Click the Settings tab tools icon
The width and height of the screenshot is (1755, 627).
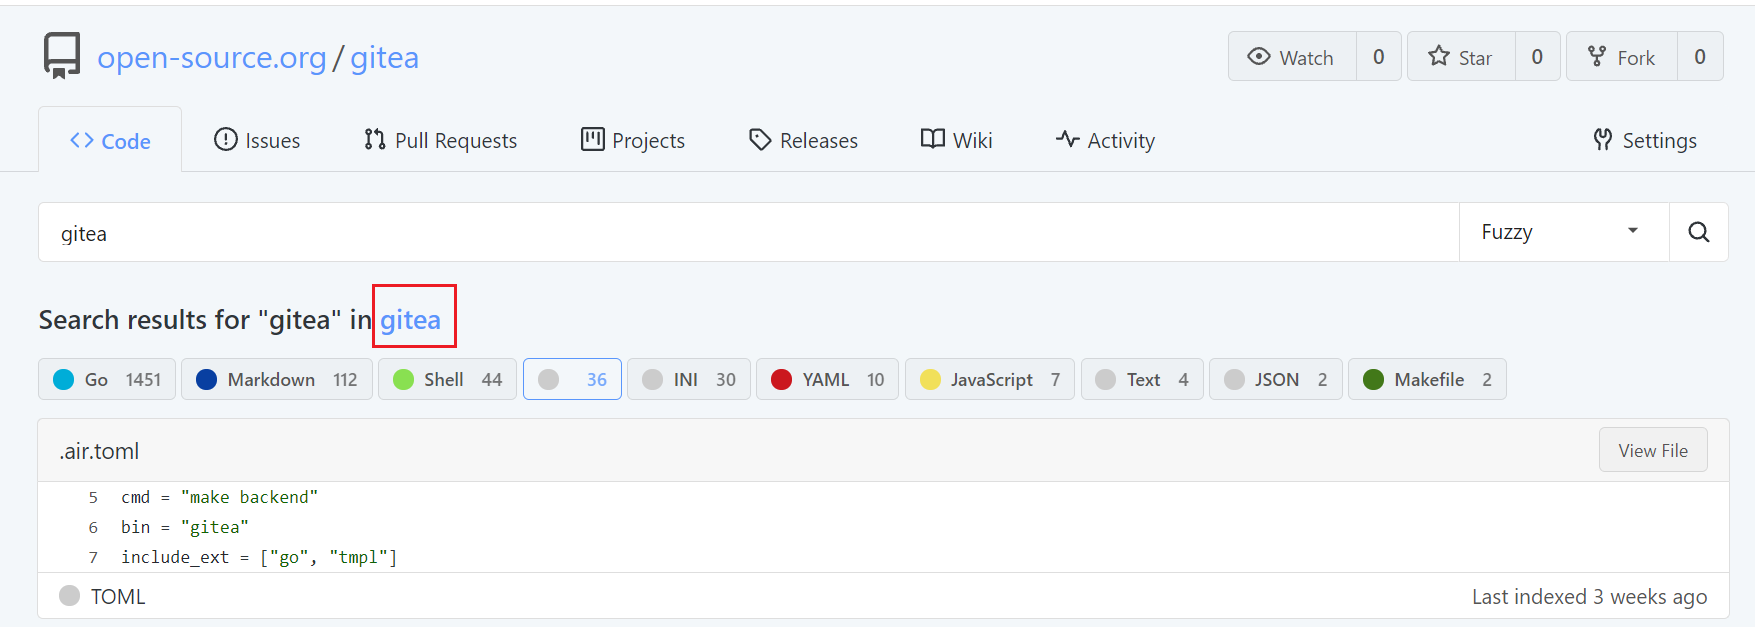[1603, 139]
